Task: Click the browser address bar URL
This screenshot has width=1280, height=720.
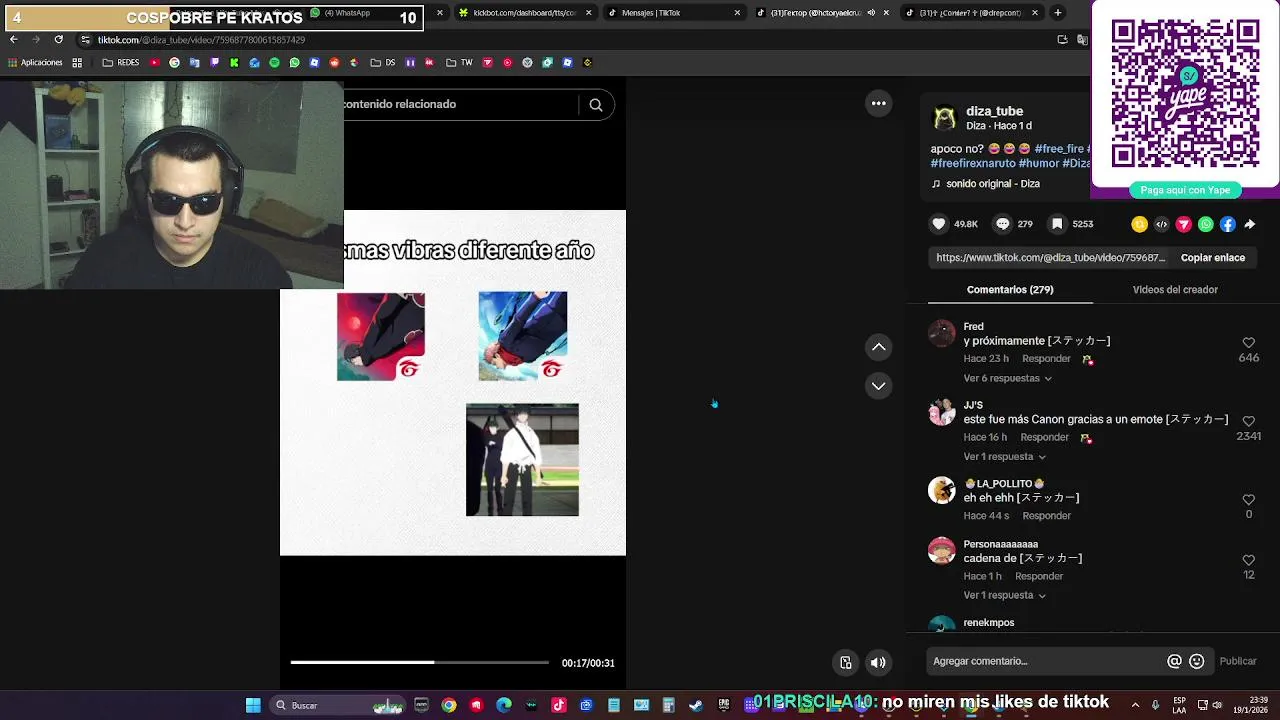Action: [200, 40]
